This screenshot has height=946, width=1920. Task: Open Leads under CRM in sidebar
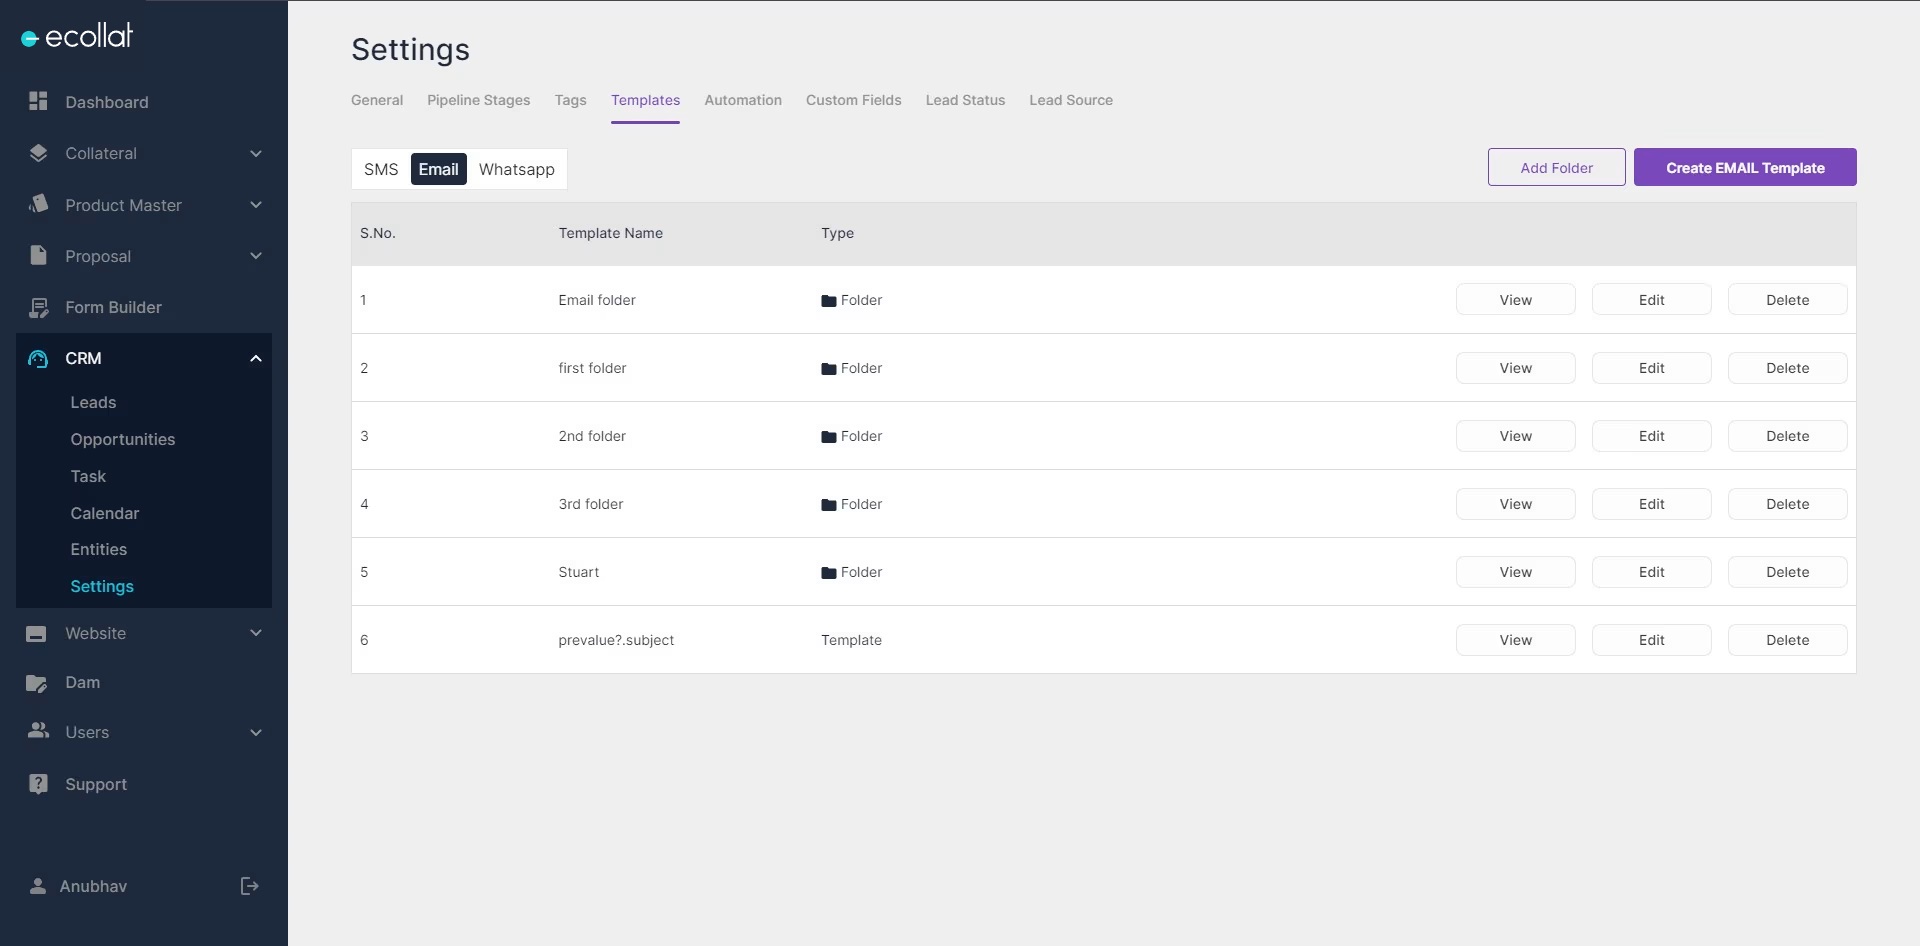[x=93, y=402]
